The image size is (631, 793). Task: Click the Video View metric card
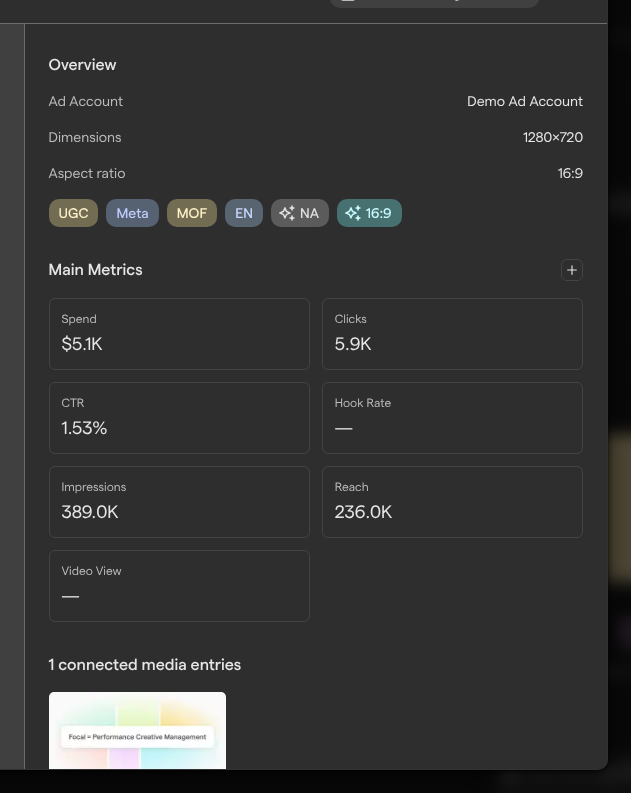point(179,586)
